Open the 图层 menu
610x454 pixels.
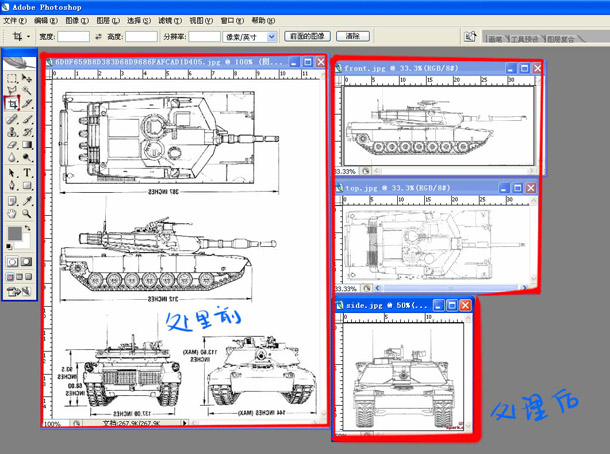(x=108, y=21)
